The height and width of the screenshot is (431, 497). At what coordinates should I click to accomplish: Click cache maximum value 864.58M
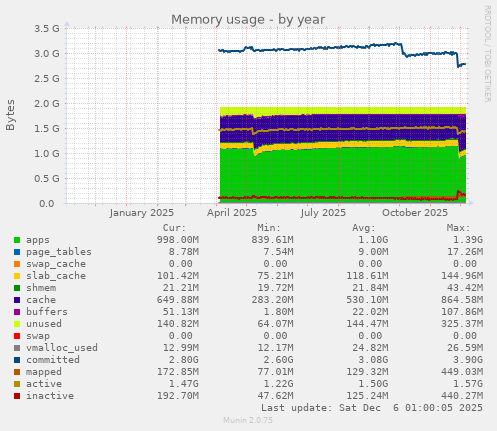tap(462, 300)
